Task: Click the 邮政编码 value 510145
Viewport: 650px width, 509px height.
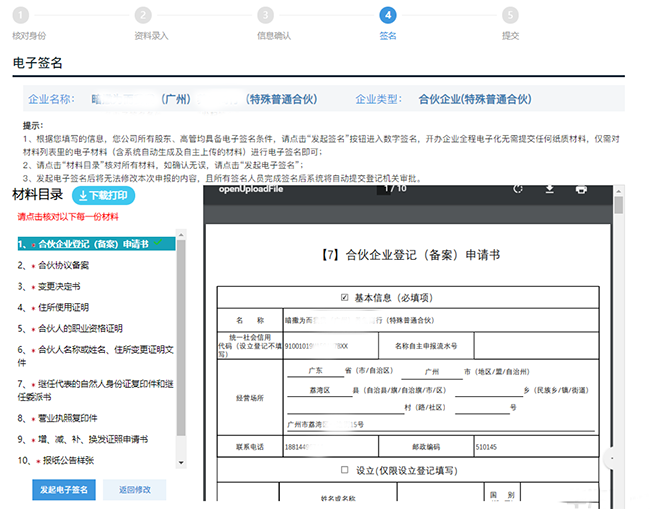Action: point(486,447)
